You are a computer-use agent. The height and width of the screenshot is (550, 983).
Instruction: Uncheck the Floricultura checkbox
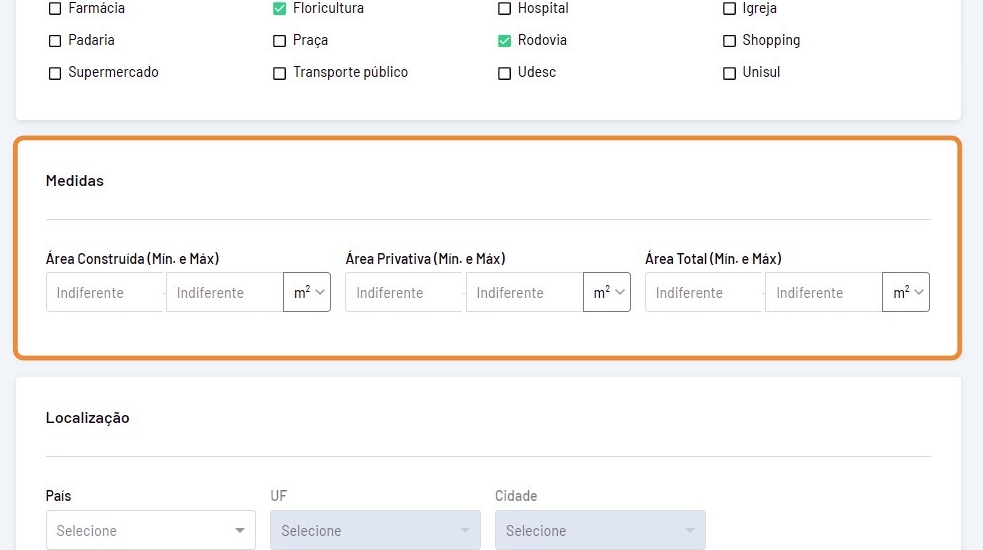click(x=280, y=9)
